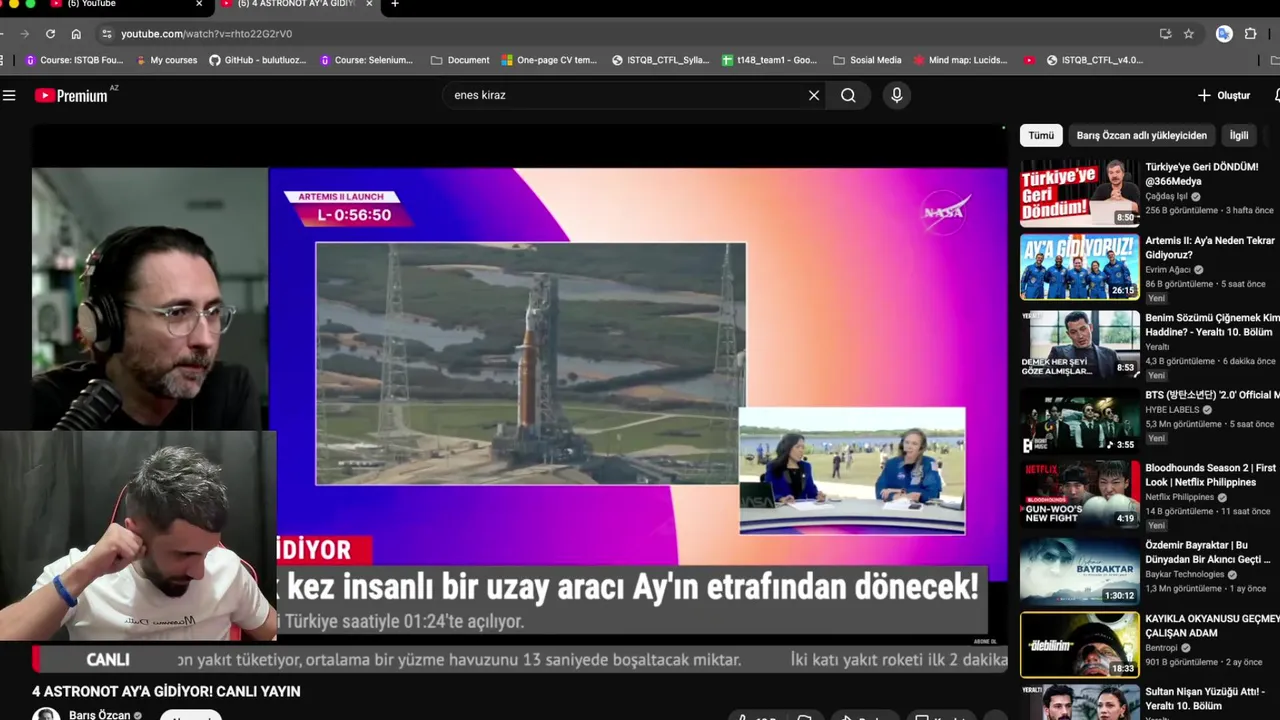This screenshot has height=720, width=1280.
Task: Open the 'Sosial Media' bookmark folder
Action: [867, 60]
